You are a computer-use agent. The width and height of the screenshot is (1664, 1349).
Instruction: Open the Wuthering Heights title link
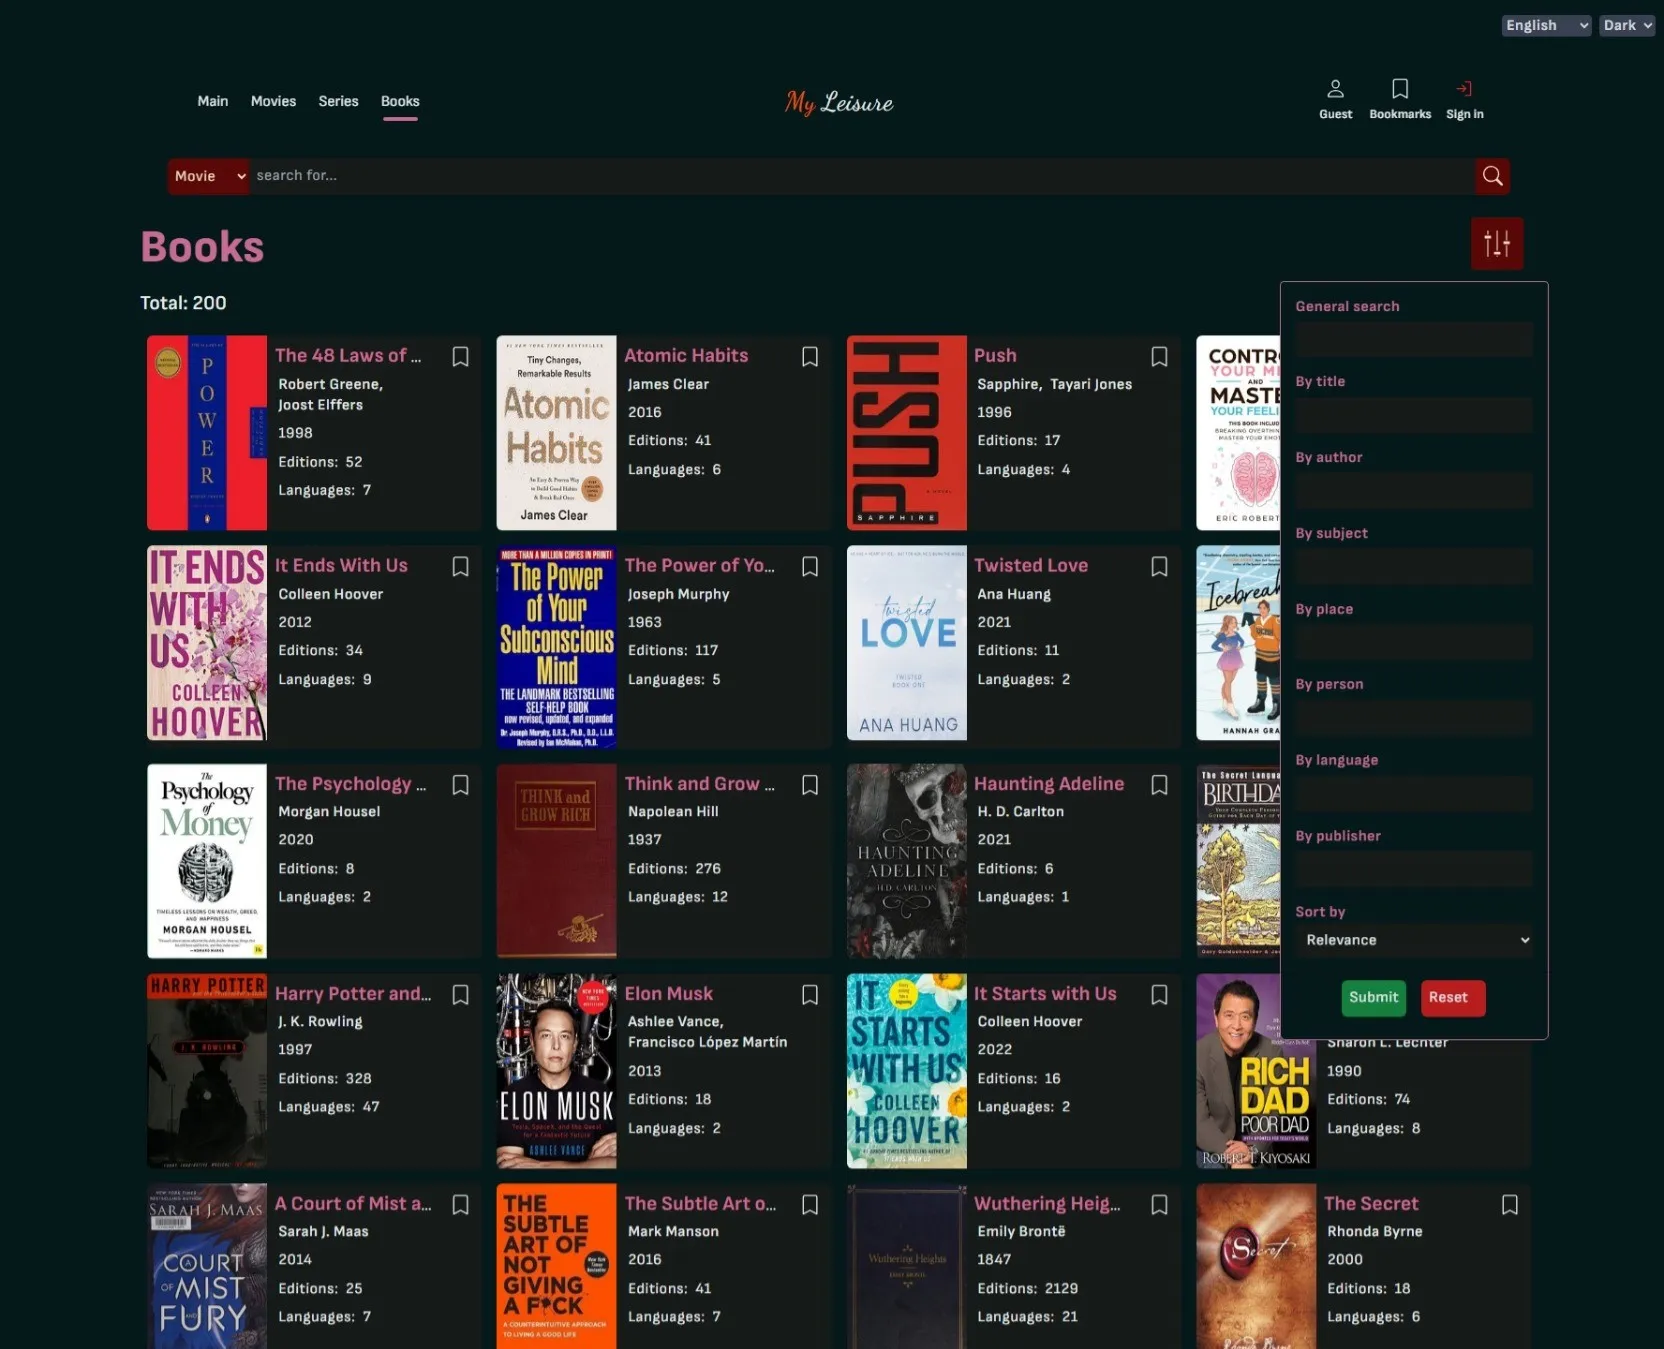click(x=1047, y=1203)
